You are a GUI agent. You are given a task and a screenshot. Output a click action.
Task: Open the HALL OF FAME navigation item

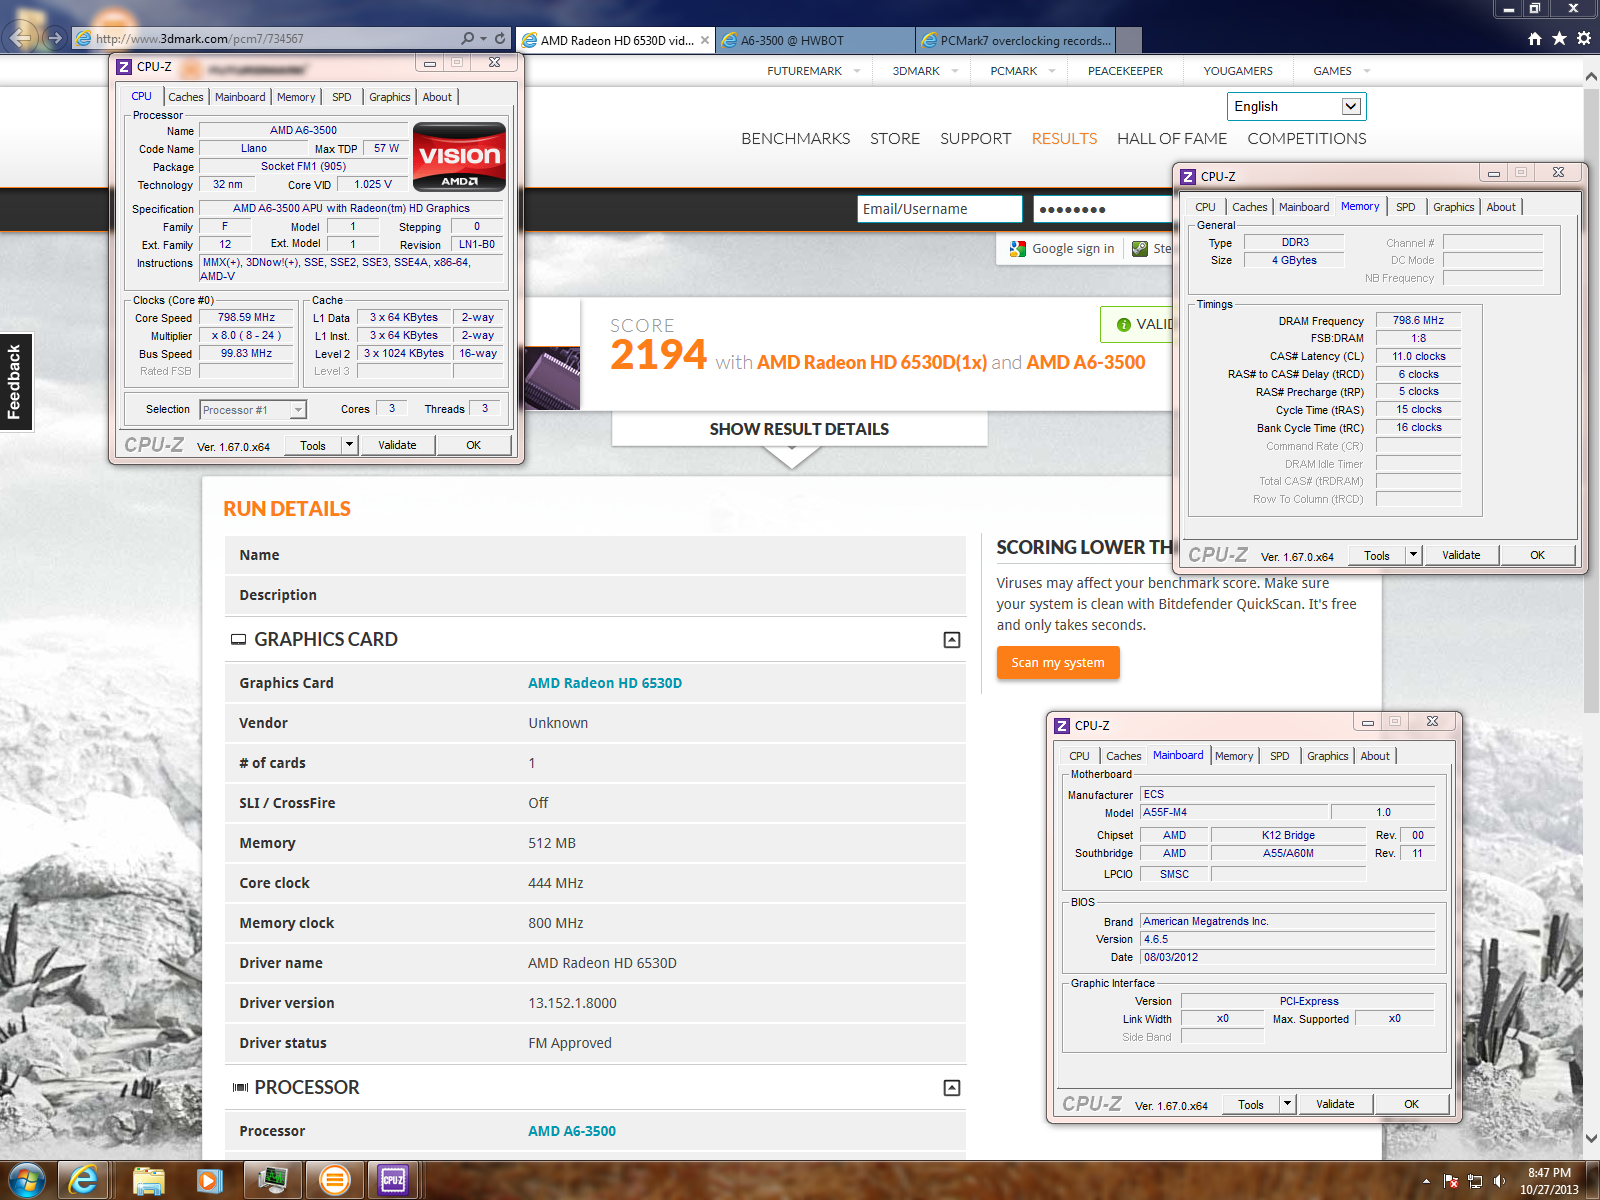tap(1172, 138)
